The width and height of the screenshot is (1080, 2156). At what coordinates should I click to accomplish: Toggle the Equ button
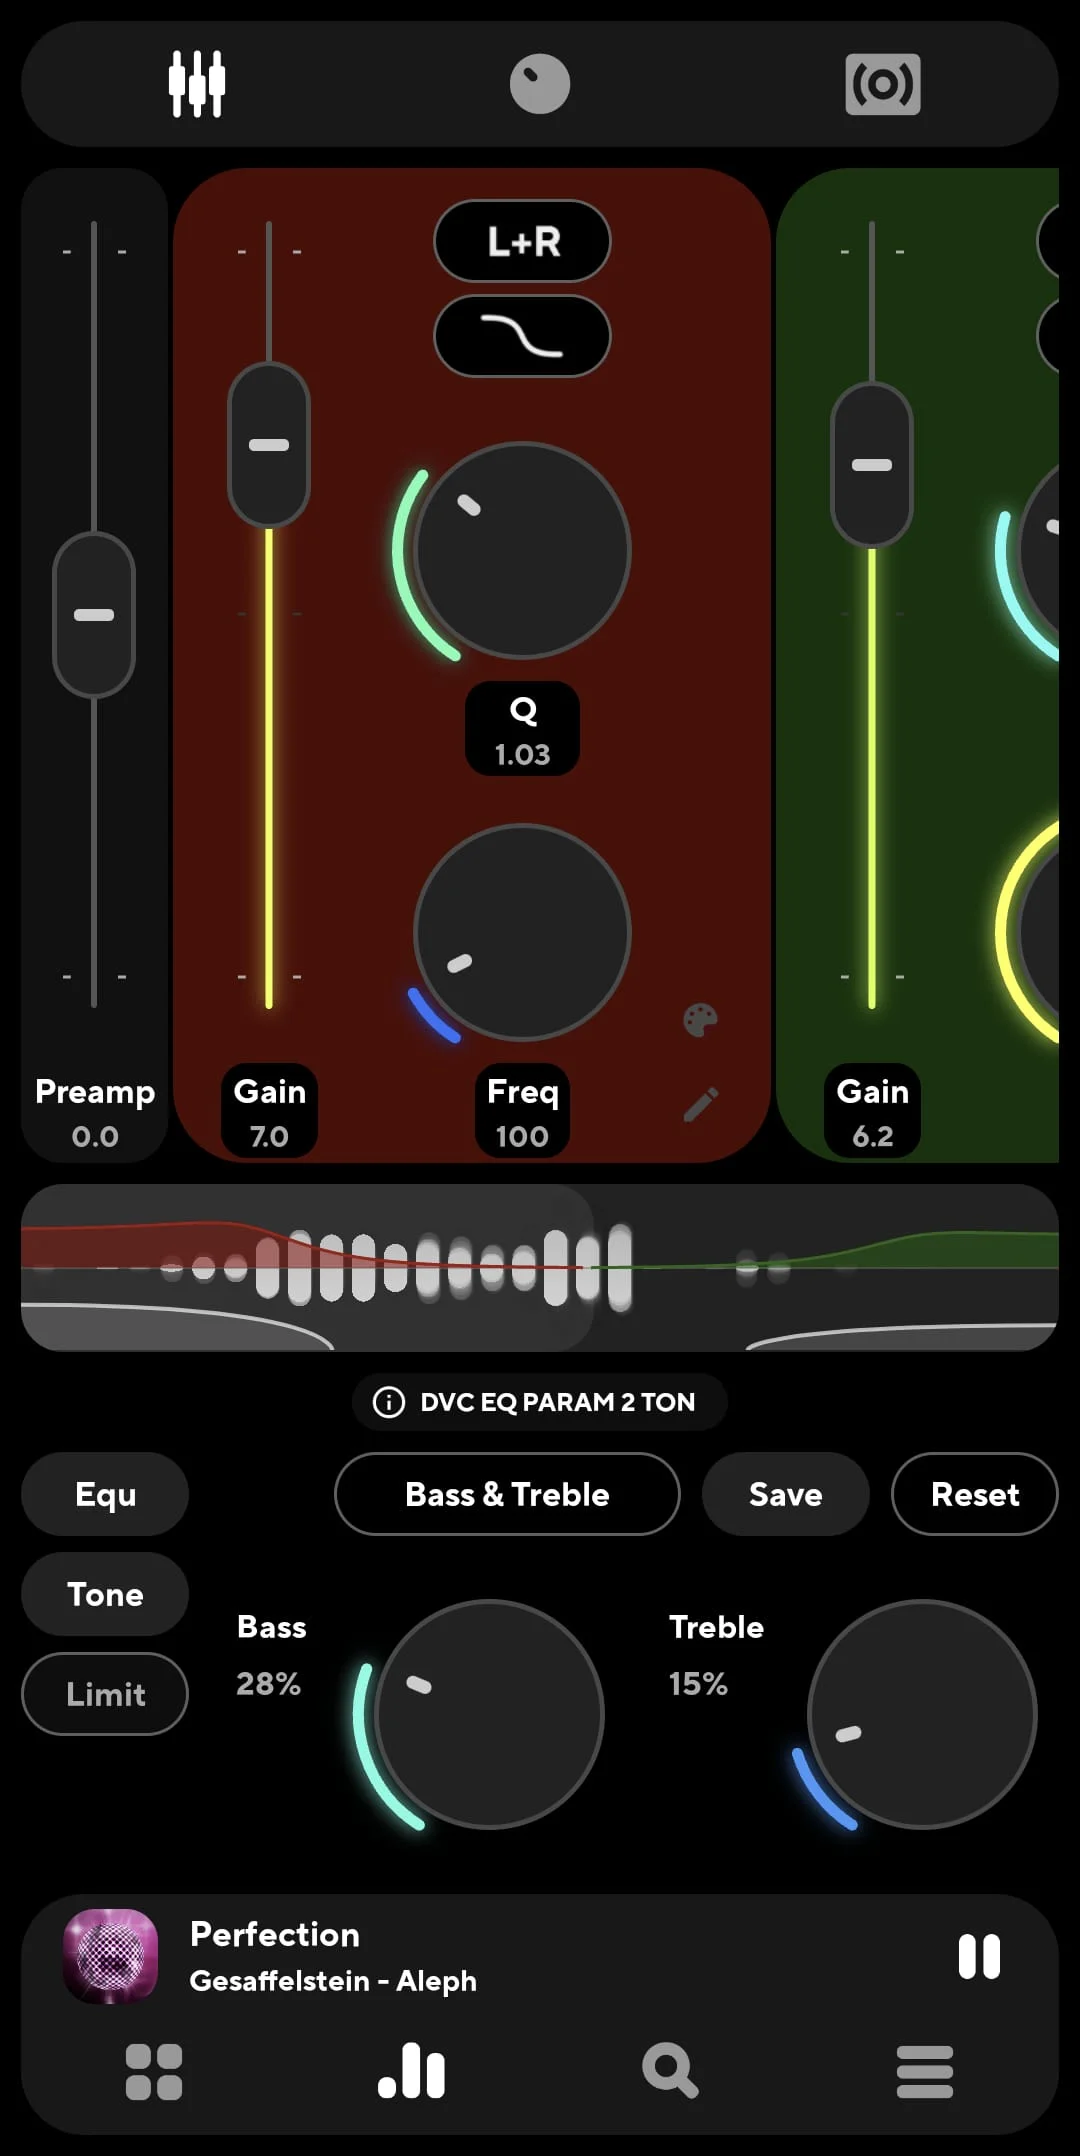pos(105,1494)
